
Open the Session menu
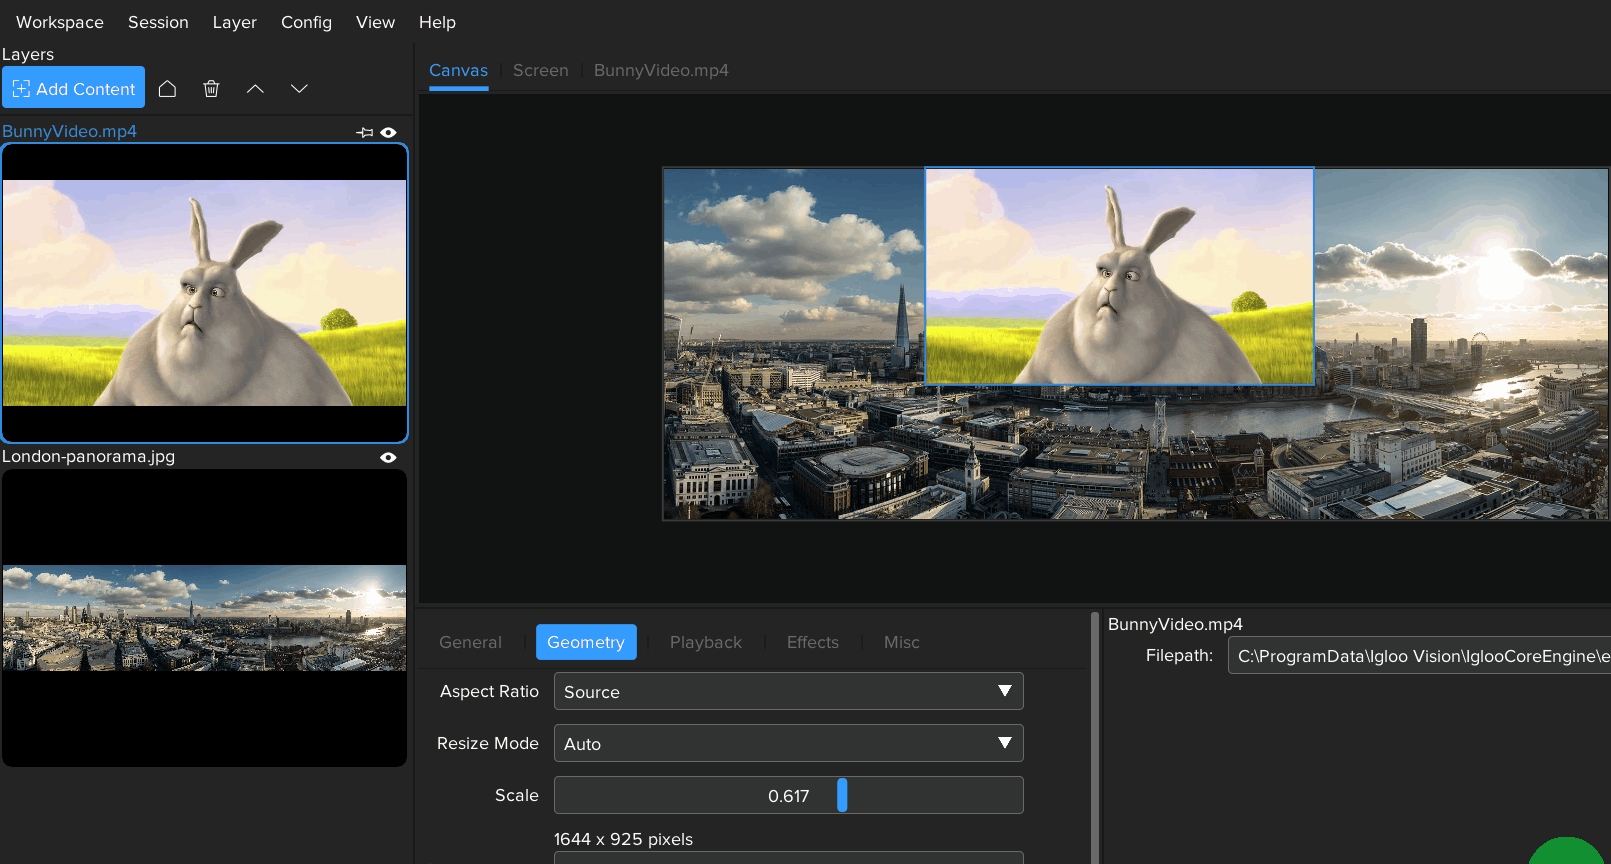click(x=158, y=22)
